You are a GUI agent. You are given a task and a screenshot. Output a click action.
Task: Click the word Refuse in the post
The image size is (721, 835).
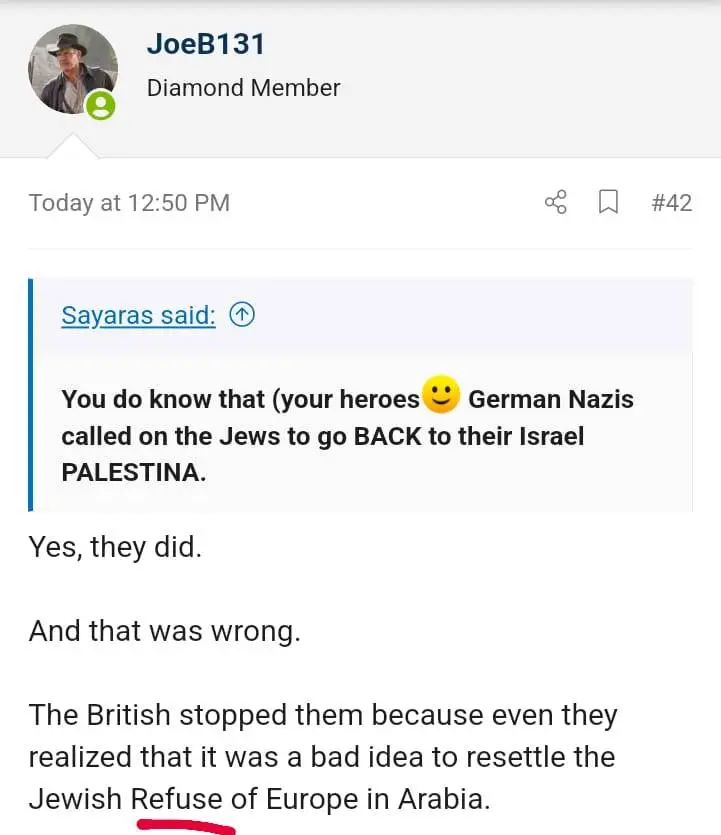[177, 799]
